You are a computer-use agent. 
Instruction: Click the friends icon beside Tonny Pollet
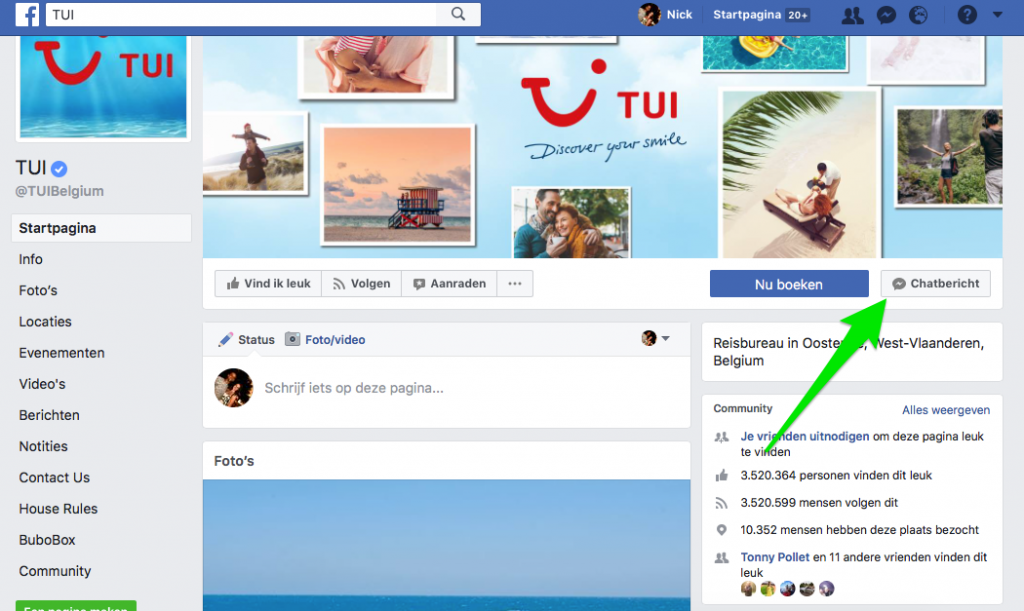(x=722, y=557)
